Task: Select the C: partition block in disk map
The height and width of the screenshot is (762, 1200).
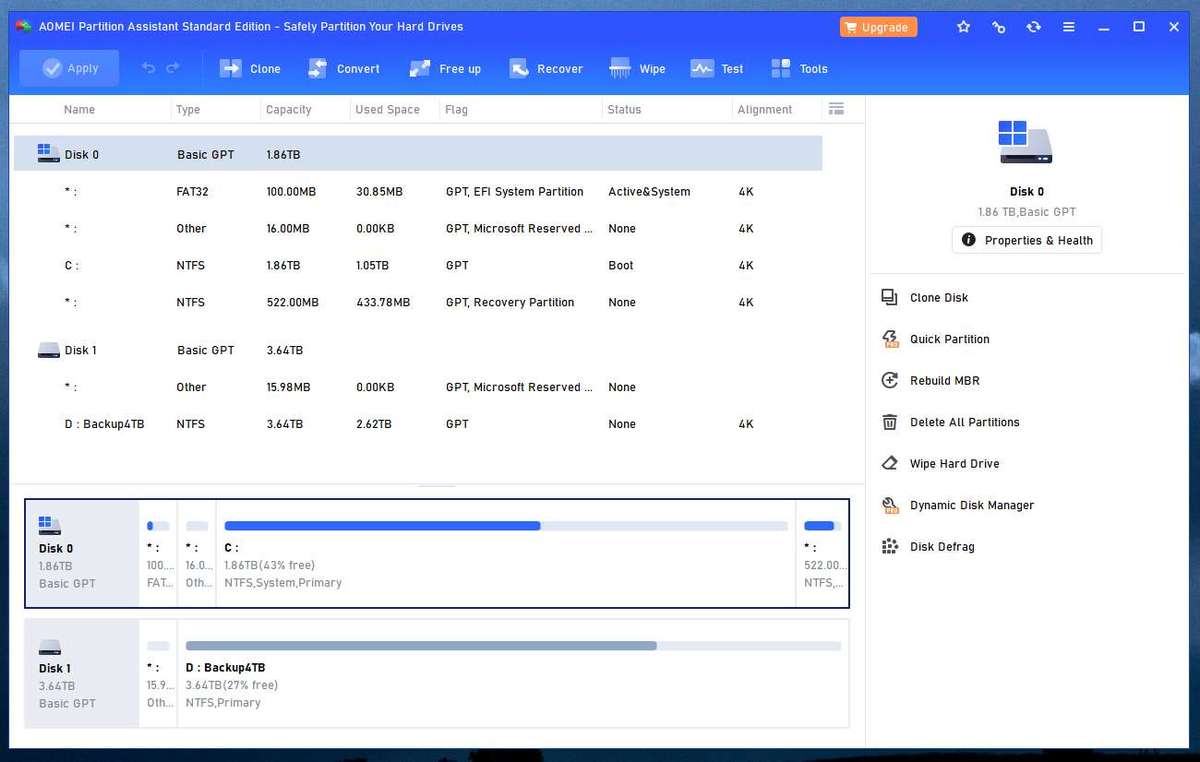Action: [x=506, y=553]
